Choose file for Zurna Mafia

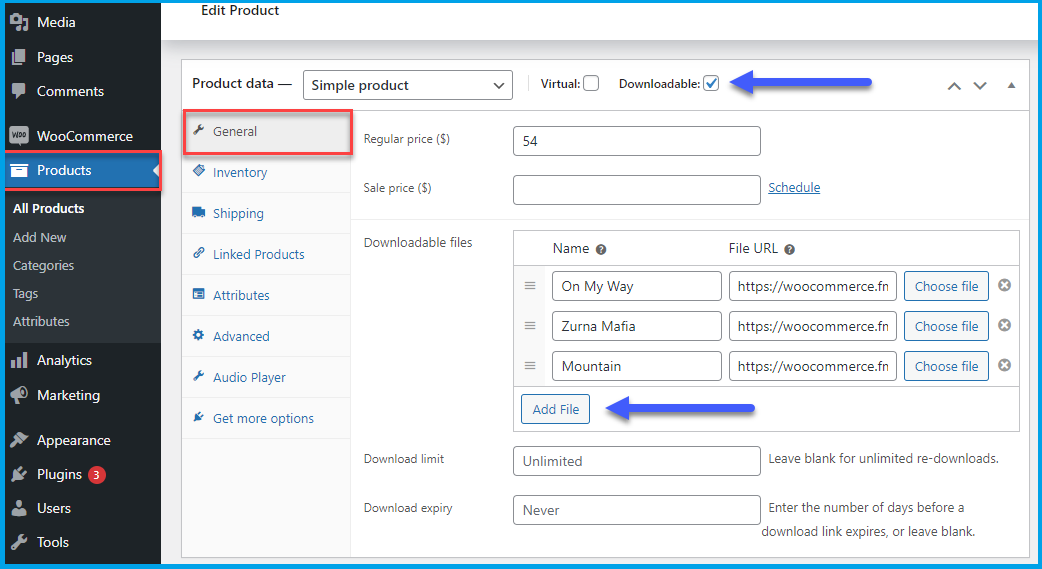pyautogui.click(x=946, y=326)
